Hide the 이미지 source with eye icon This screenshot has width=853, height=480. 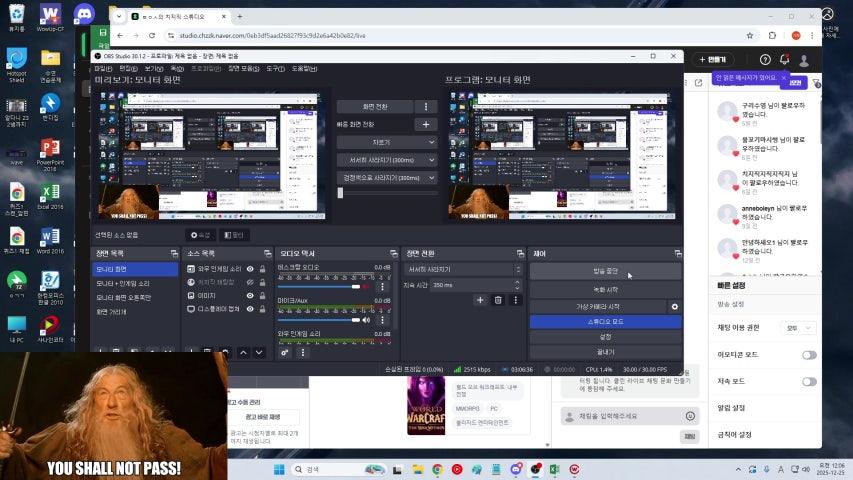click(x=249, y=296)
